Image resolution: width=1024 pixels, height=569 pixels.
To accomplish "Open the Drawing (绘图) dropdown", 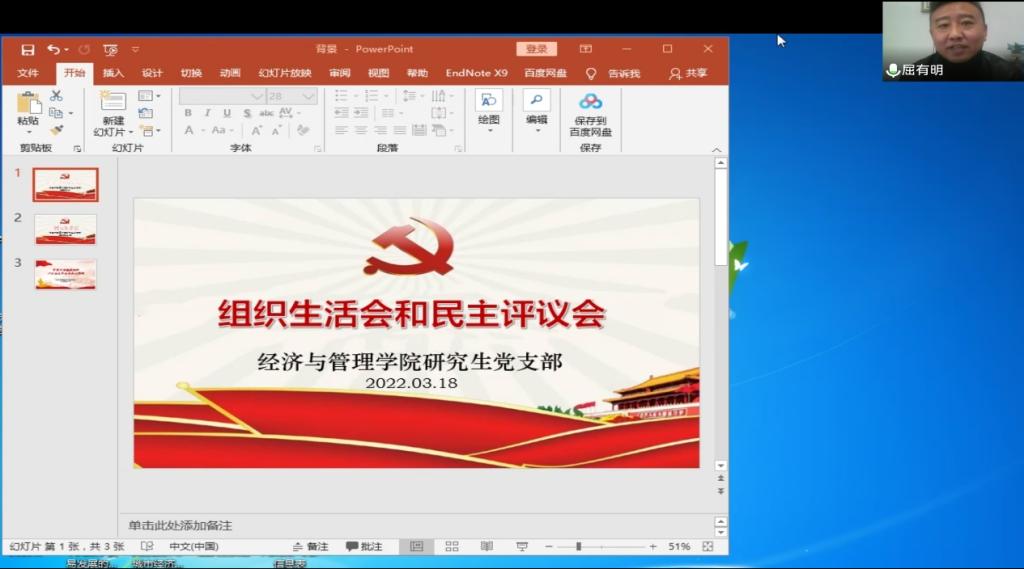I will (x=488, y=111).
